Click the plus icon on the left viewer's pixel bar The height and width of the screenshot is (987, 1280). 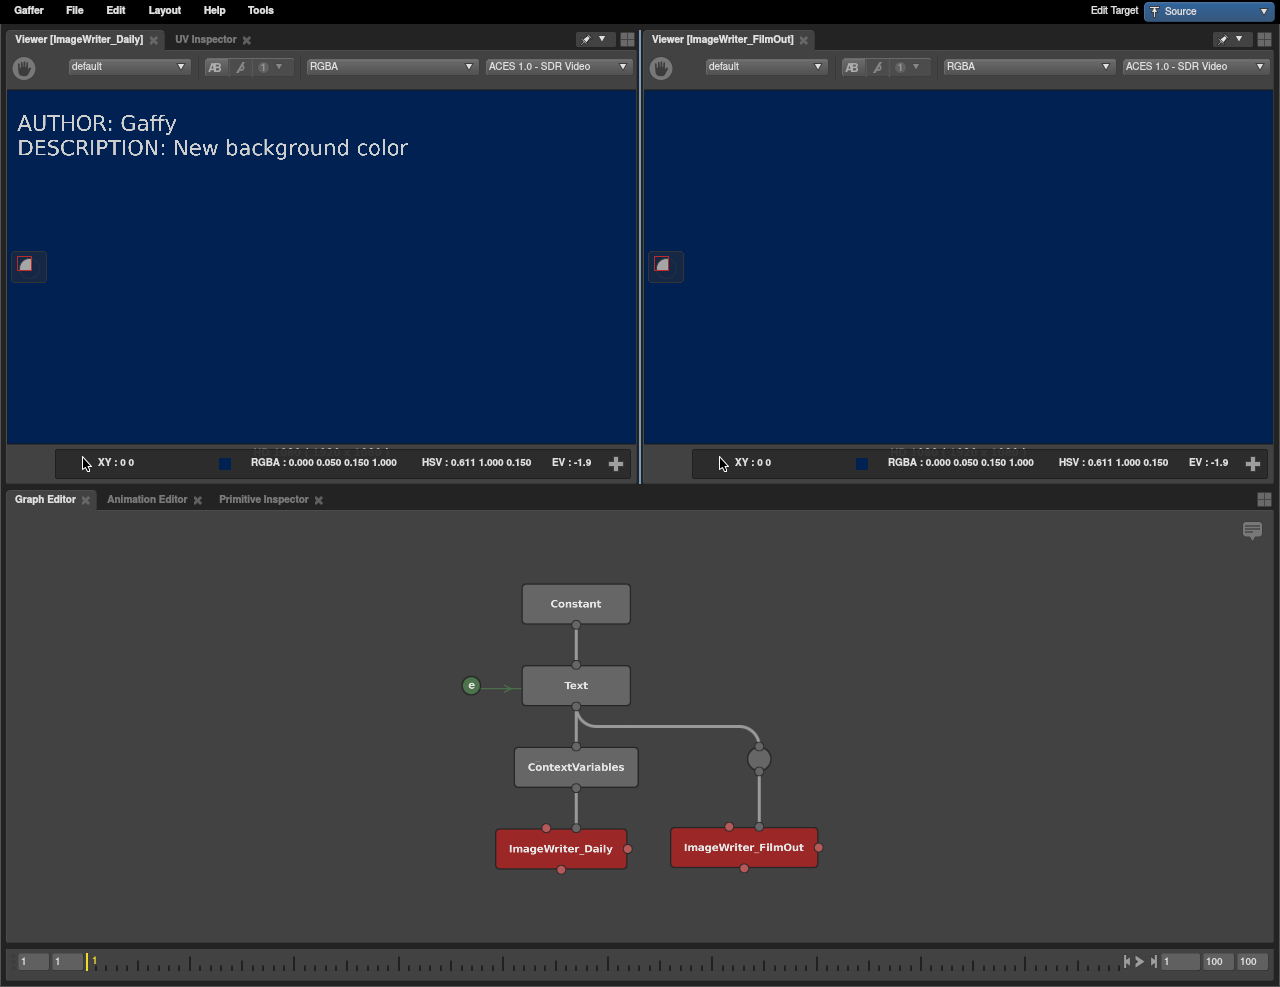pyautogui.click(x=616, y=463)
